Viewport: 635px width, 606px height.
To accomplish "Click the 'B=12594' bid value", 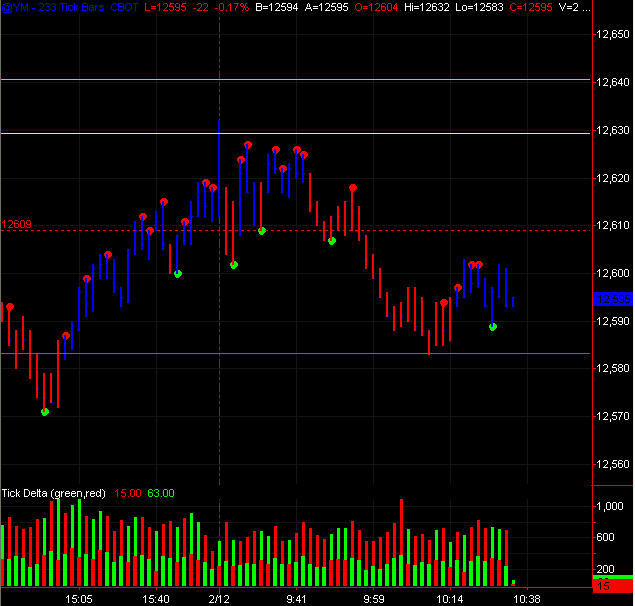I will 277,7.
